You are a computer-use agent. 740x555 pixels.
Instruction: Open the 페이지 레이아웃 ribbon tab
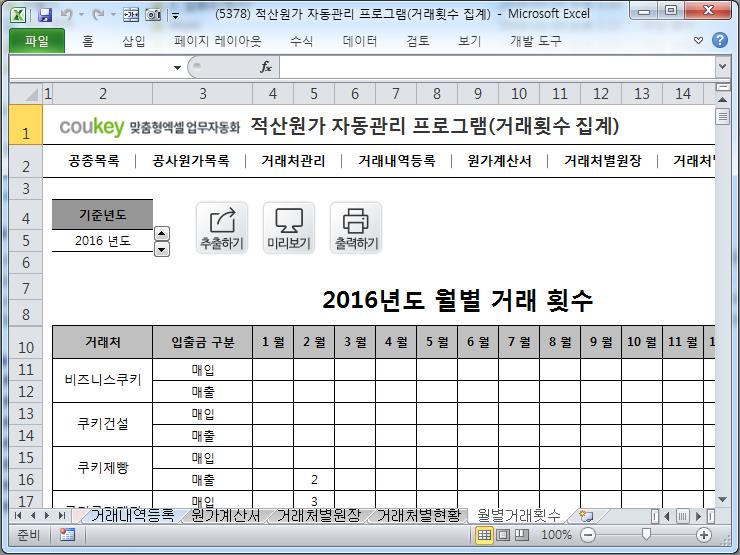tap(218, 41)
